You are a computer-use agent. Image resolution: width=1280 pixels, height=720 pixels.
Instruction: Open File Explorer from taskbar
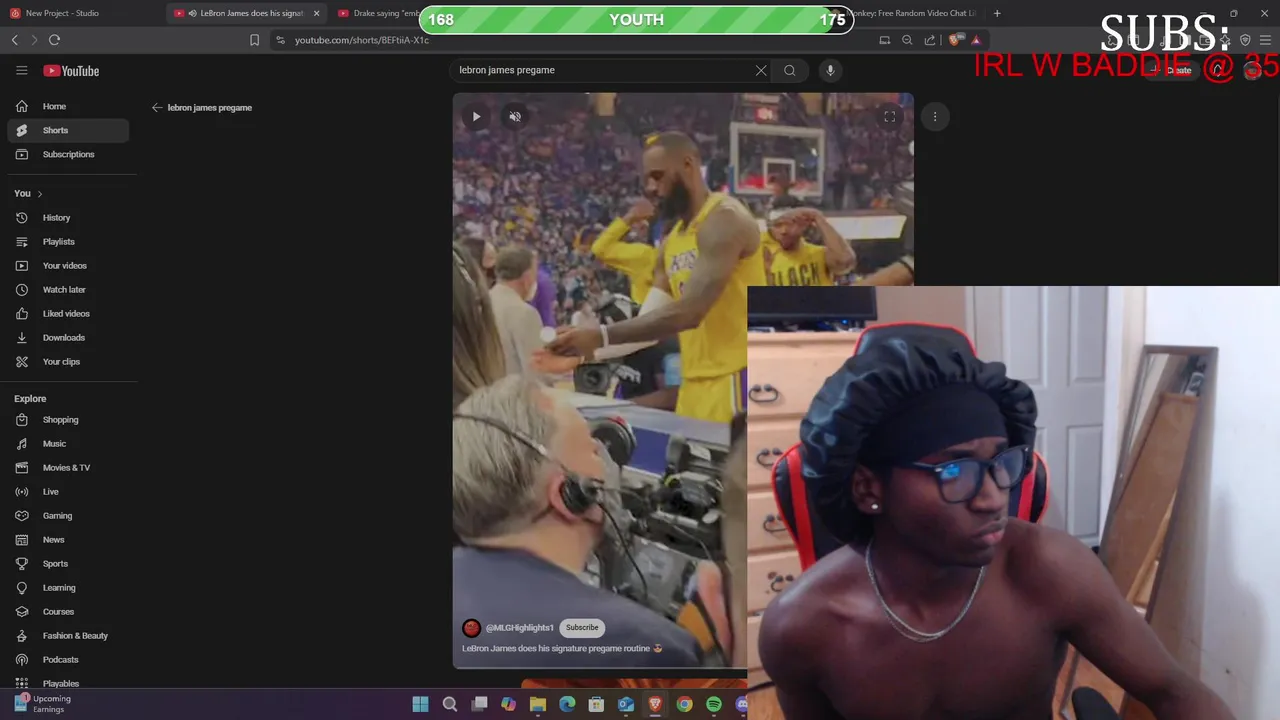point(537,704)
